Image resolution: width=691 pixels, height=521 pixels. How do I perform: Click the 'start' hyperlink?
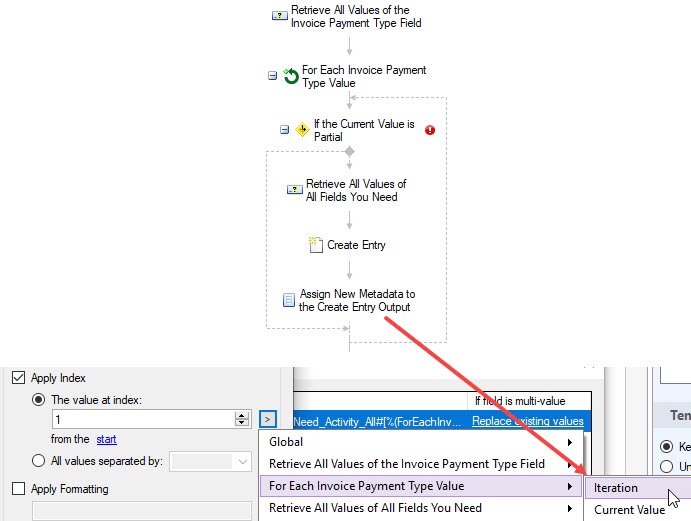coord(106,439)
